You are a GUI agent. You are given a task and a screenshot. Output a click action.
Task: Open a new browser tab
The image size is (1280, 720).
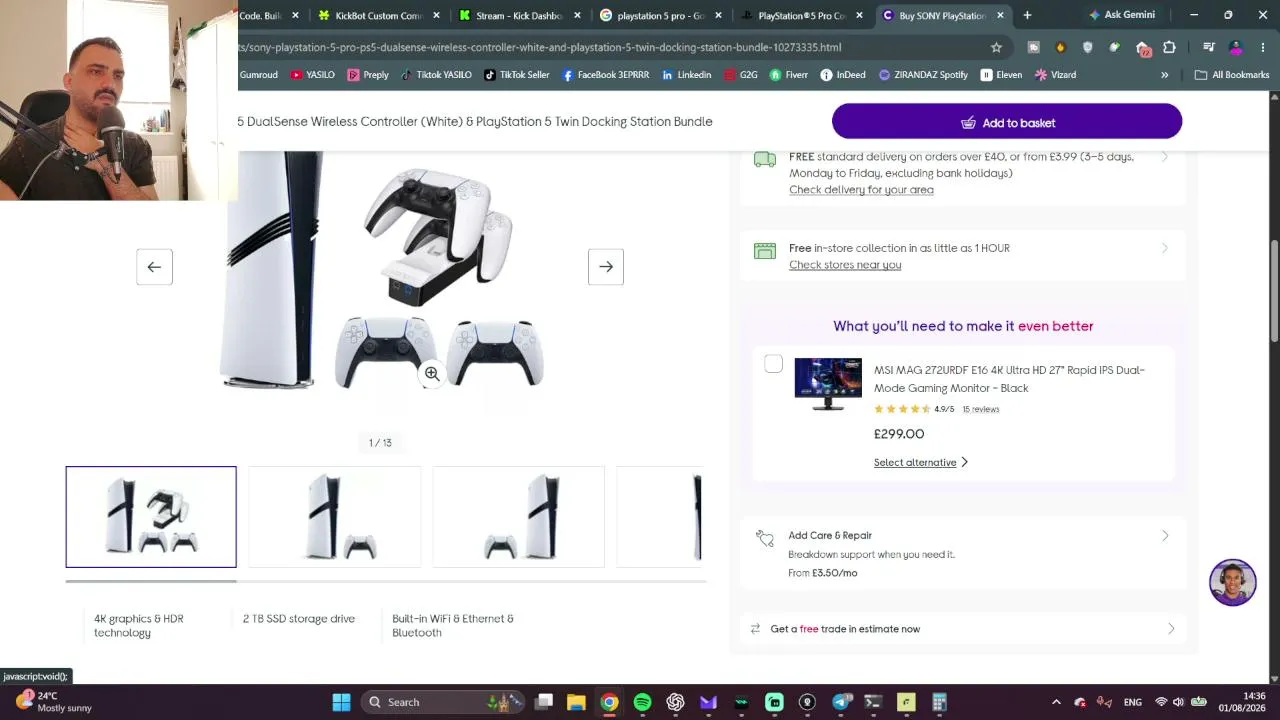tap(1027, 15)
